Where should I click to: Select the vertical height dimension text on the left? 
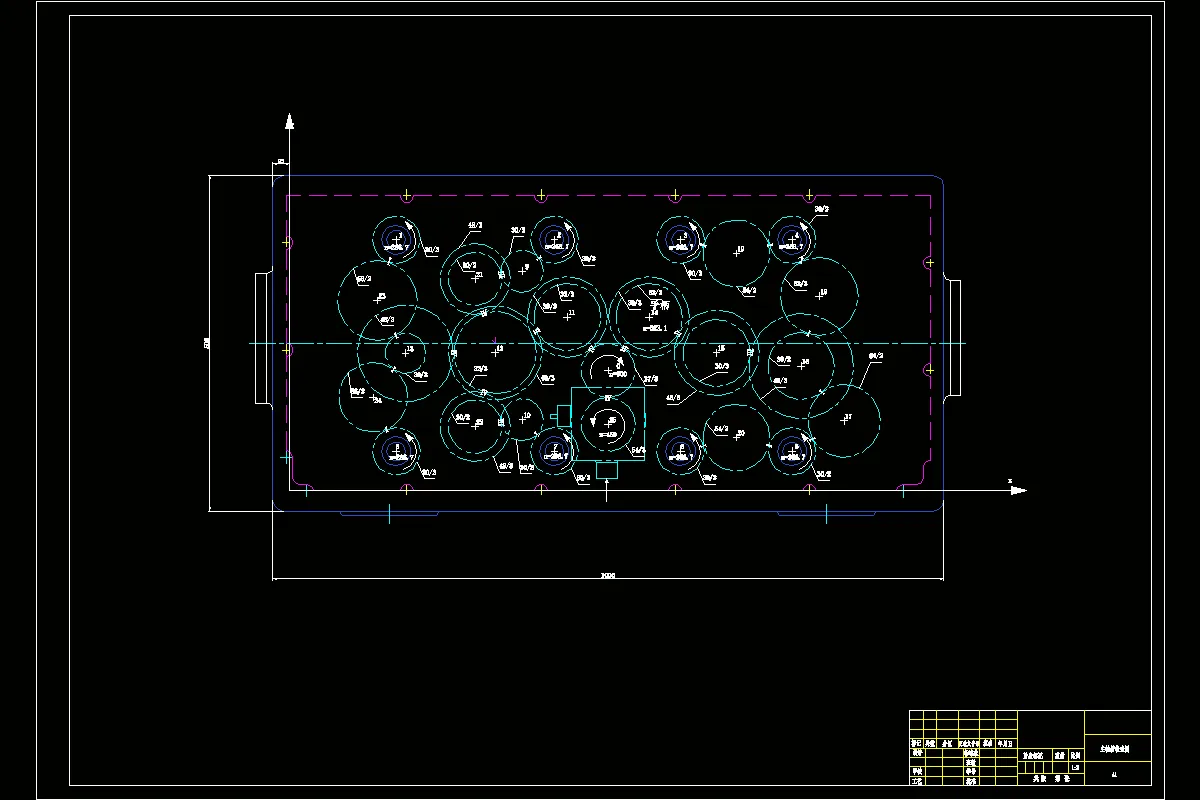pos(208,343)
